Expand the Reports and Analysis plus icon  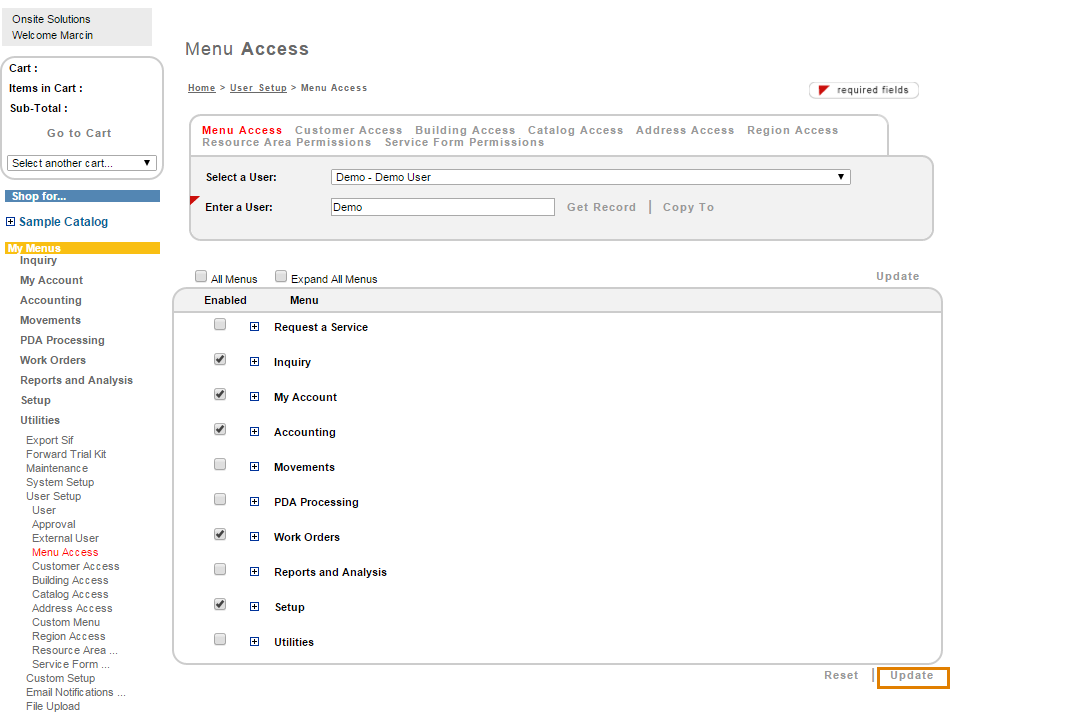coord(254,572)
